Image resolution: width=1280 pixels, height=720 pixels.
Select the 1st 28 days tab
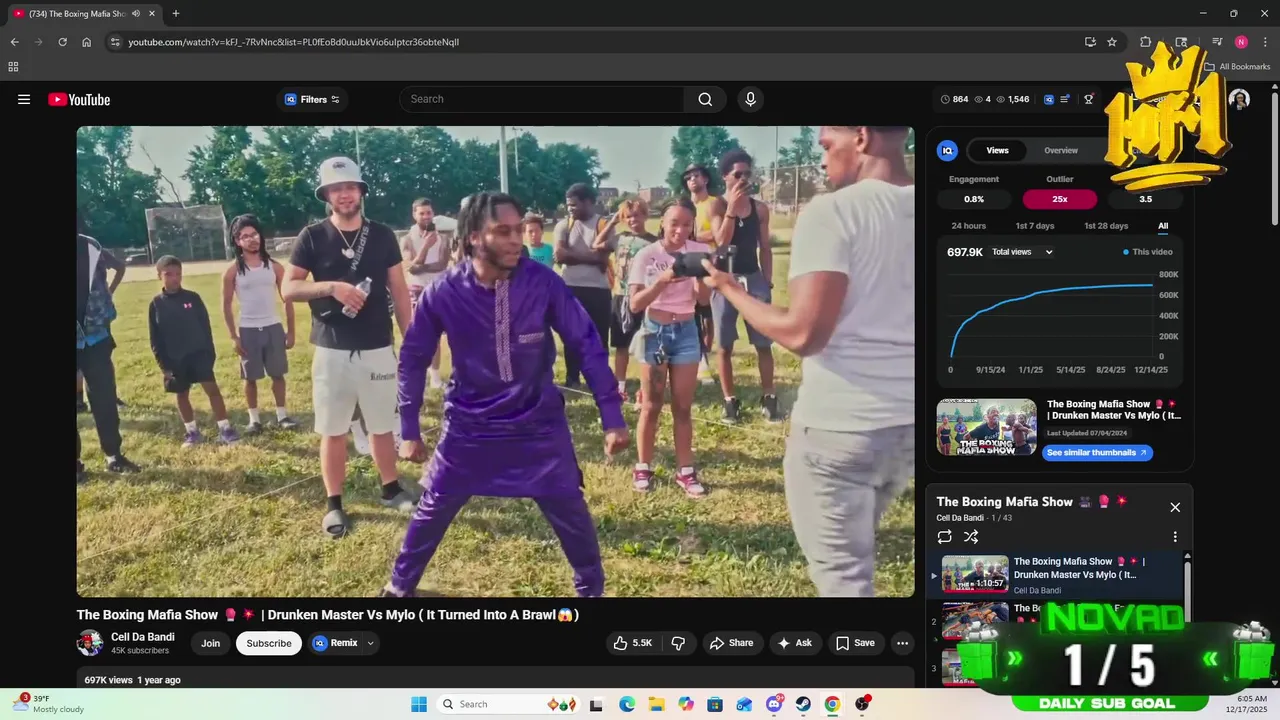(x=1106, y=226)
